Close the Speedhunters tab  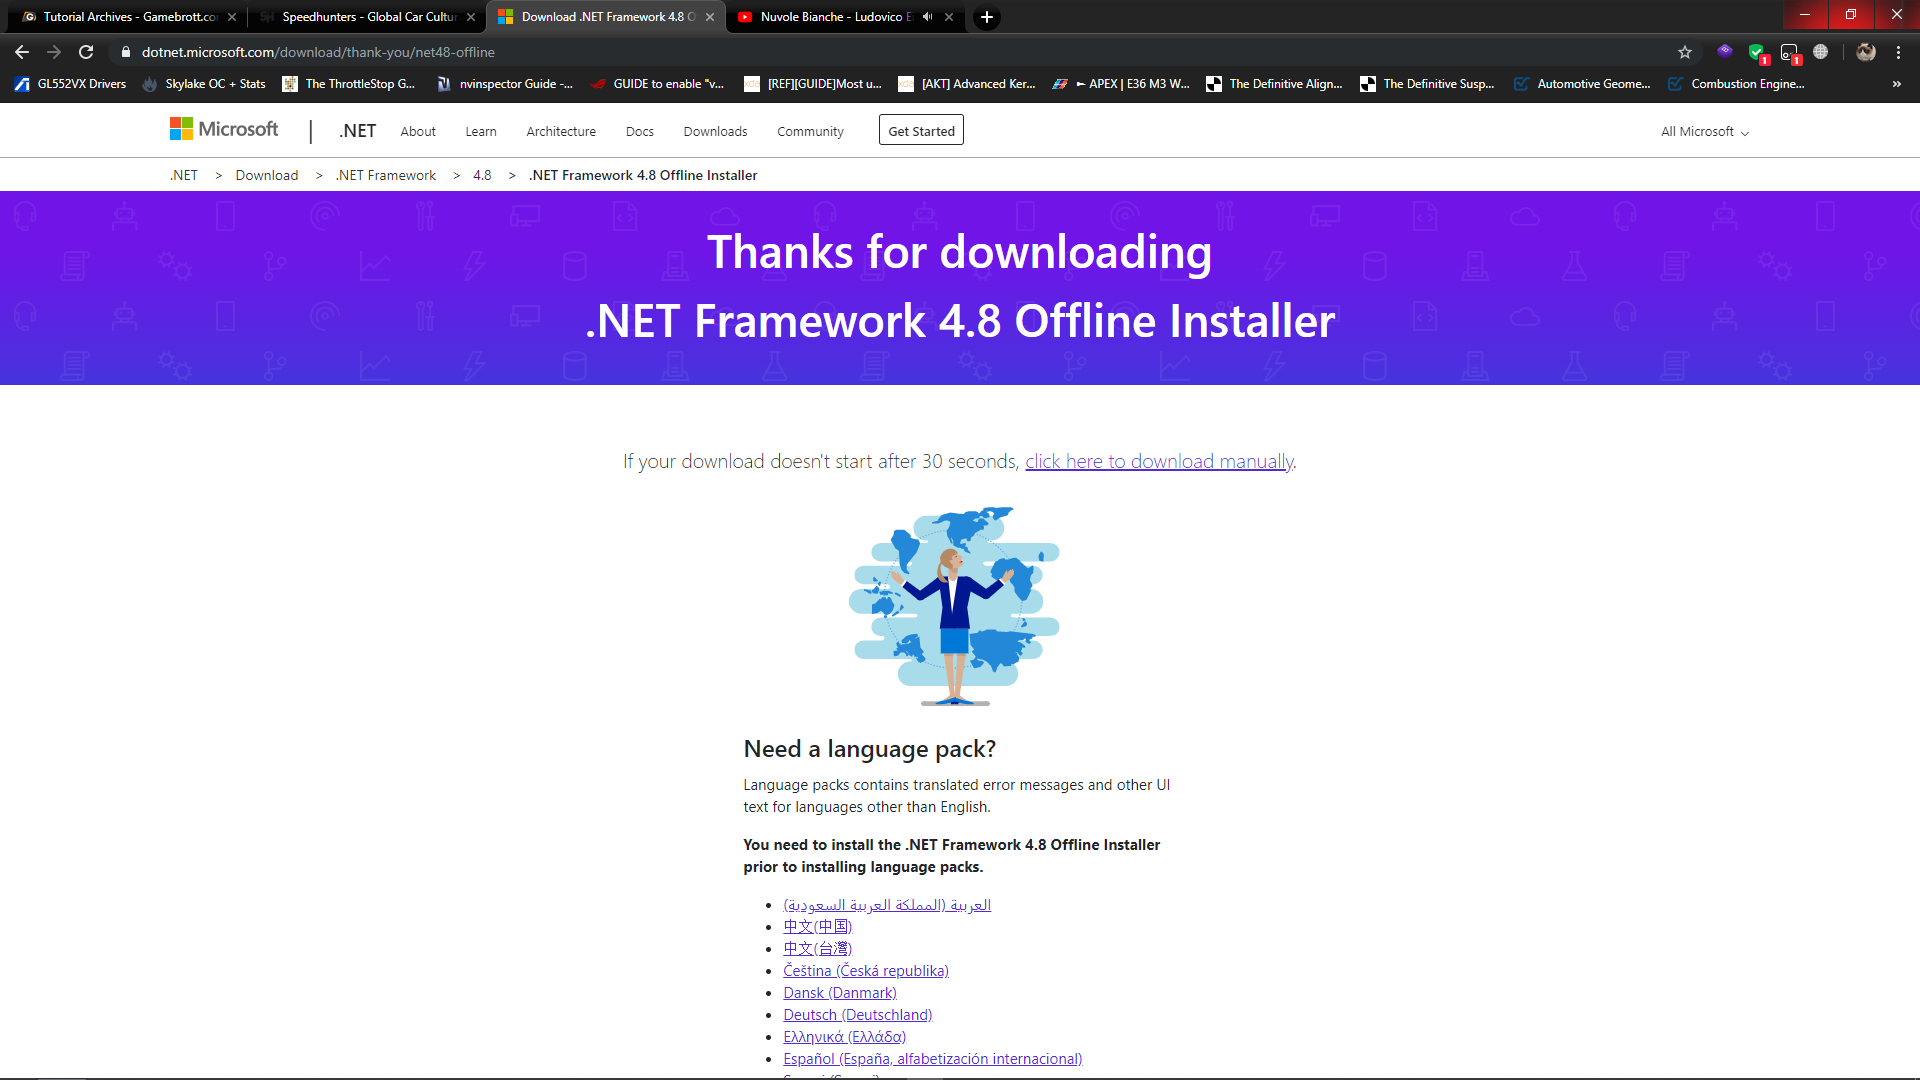(x=471, y=17)
